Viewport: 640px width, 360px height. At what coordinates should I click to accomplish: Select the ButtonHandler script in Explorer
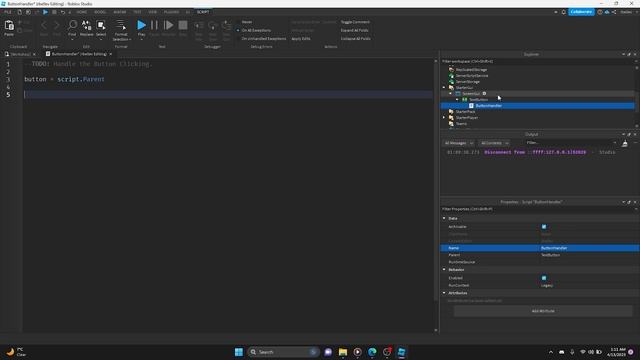(488, 106)
